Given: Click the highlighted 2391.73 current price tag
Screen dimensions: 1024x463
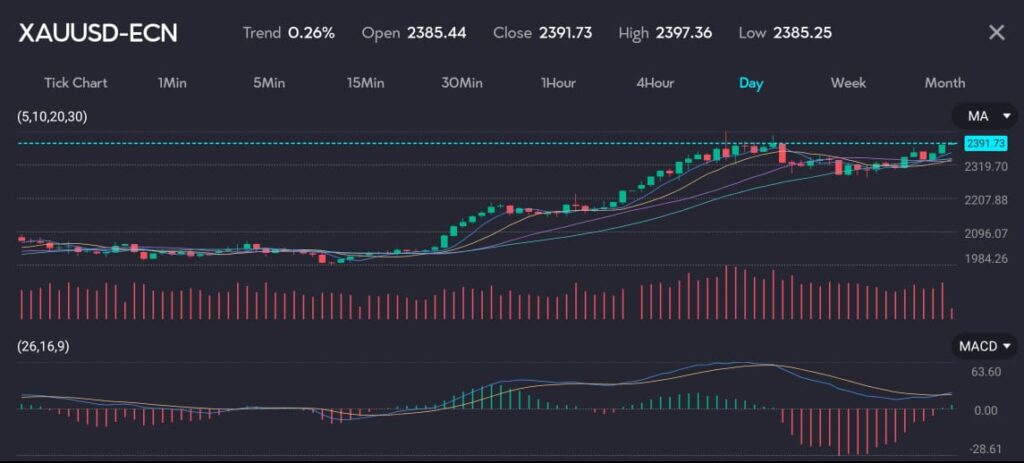Looking at the screenshot, I should [985, 144].
